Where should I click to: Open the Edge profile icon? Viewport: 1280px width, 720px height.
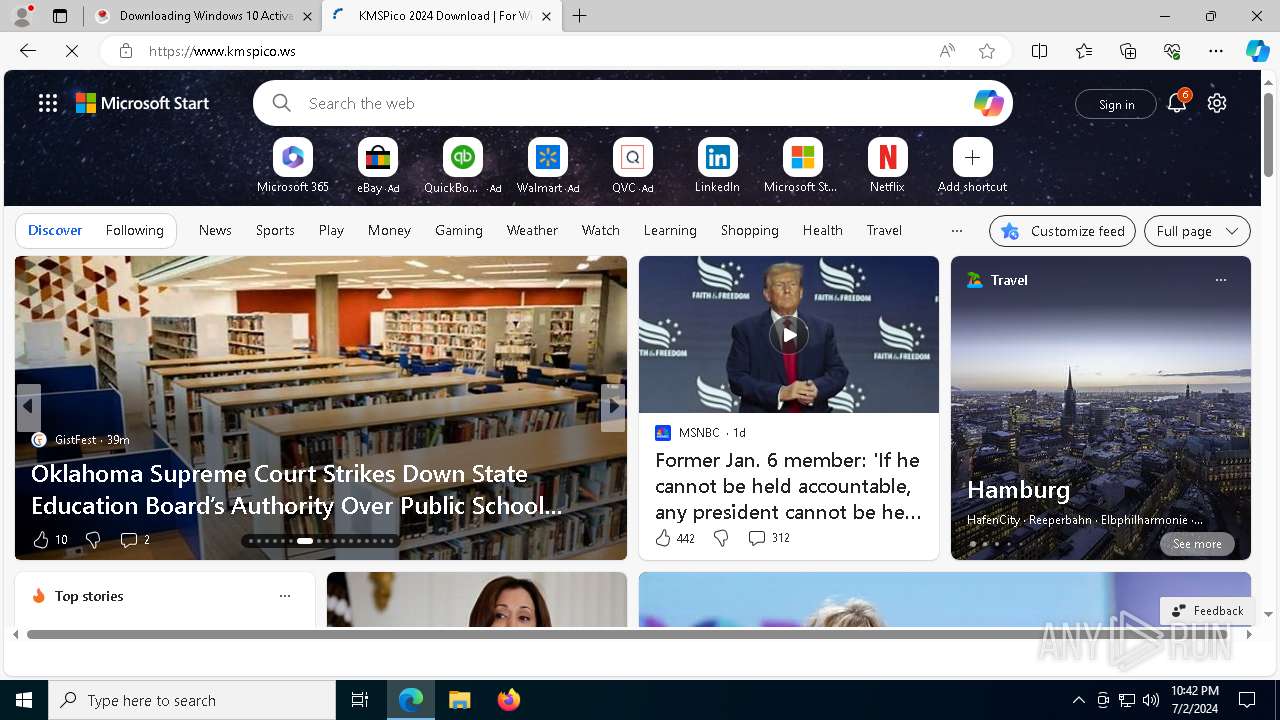pyautogui.click(x=21, y=16)
